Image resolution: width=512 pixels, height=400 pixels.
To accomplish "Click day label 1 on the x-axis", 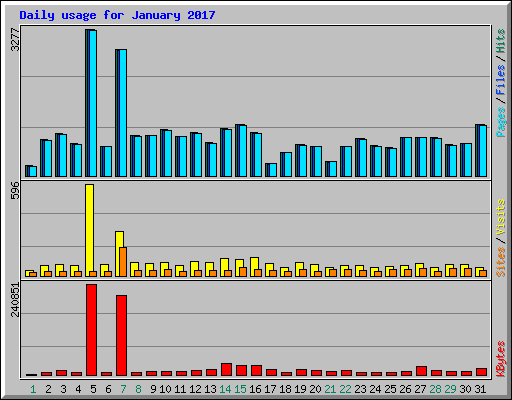I will (x=33, y=389).
